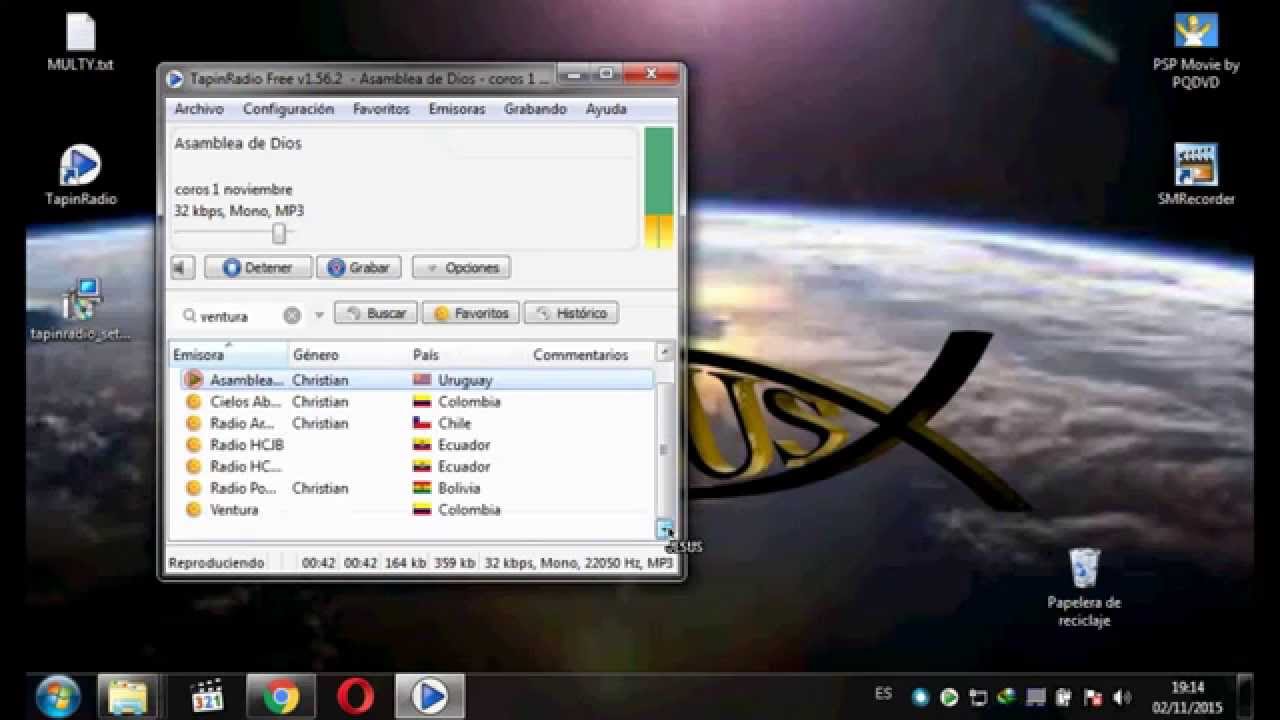Click the station list scroll down arrow
This screenshot has width=1280, height=720.
point(665,530)
